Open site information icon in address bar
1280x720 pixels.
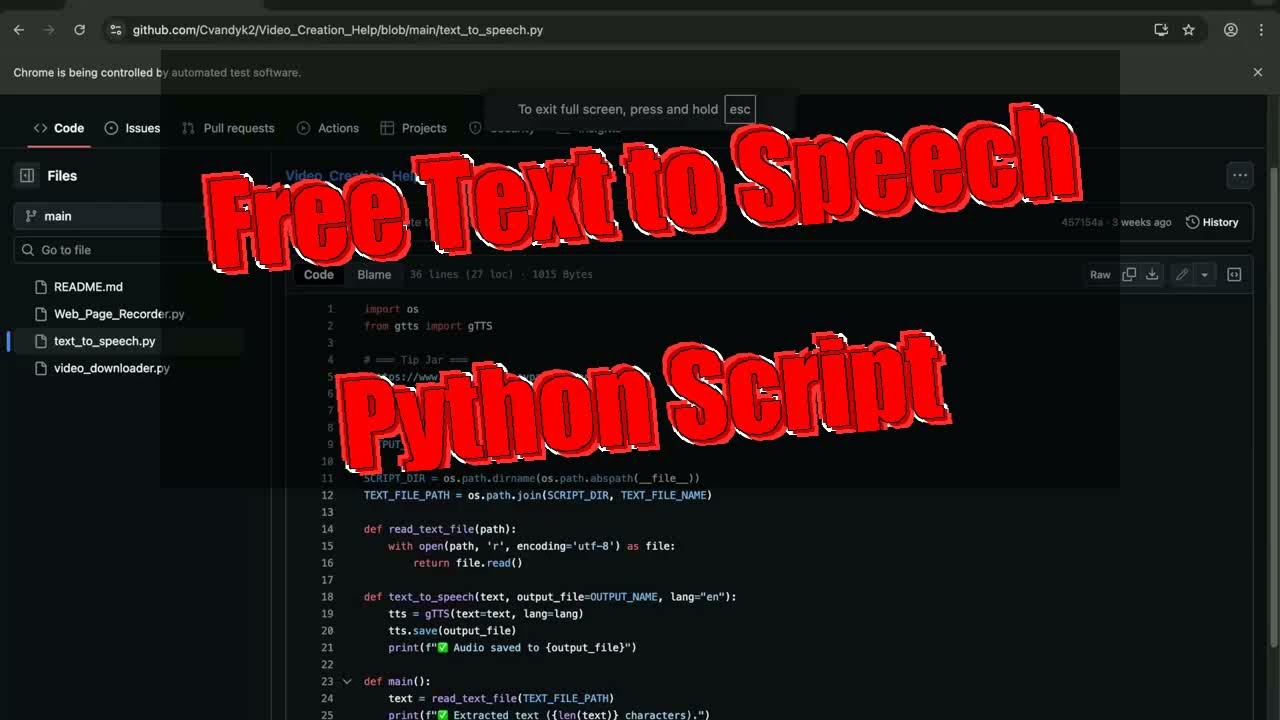pos(115,30)
